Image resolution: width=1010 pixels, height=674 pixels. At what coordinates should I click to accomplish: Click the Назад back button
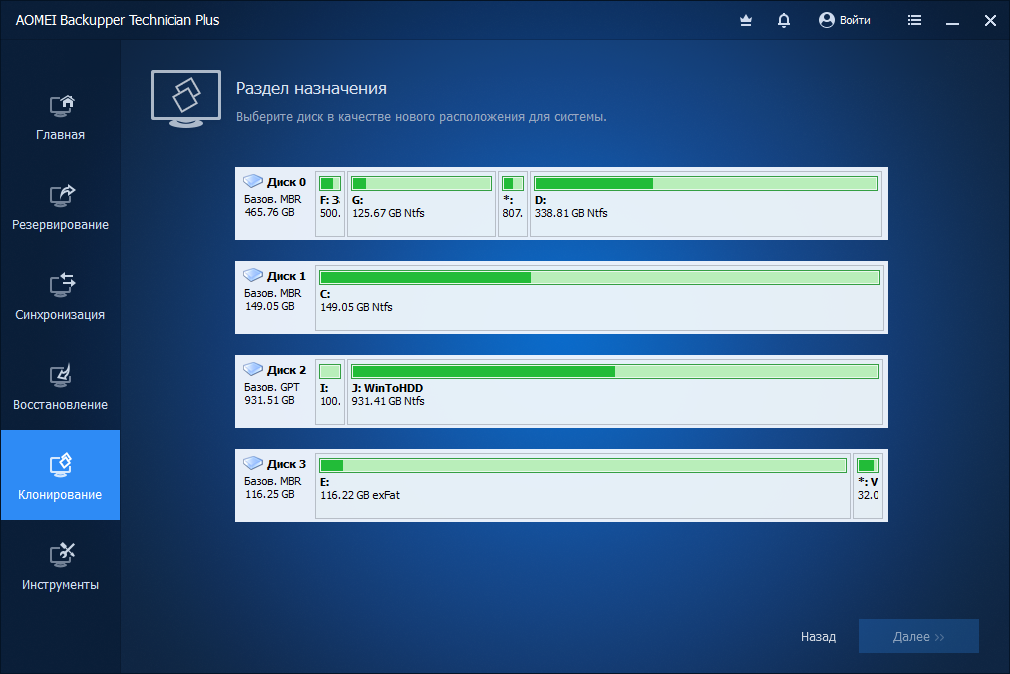pyautogui.click(x=818, y=637)
